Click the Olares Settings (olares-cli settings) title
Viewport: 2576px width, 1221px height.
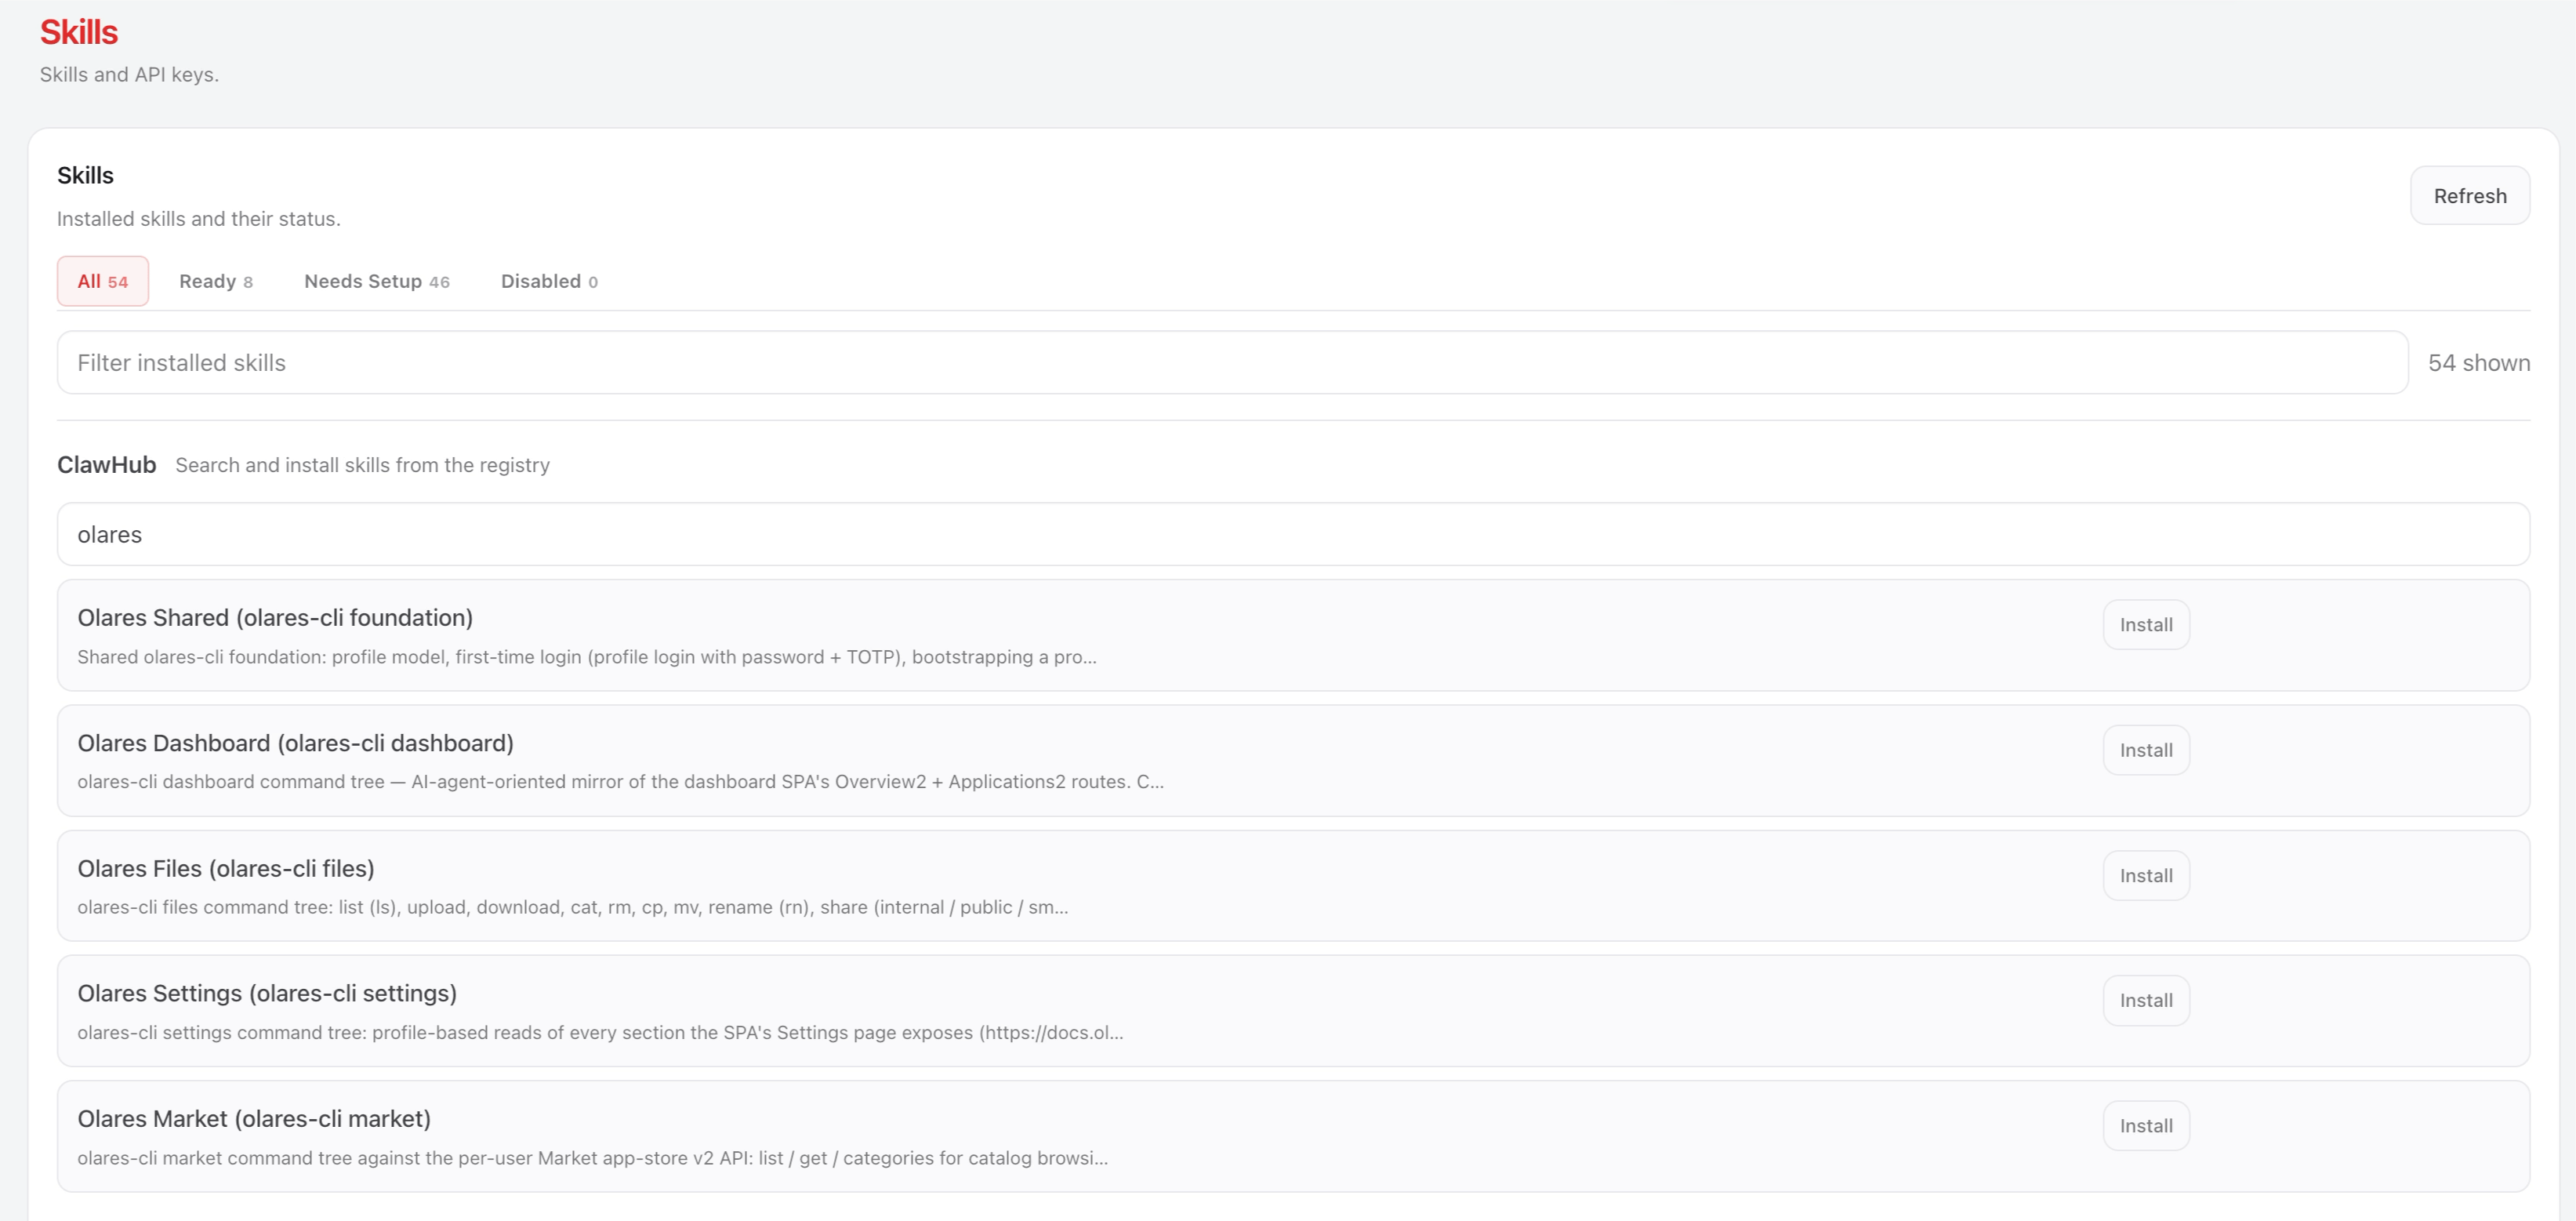click(267, 994)
